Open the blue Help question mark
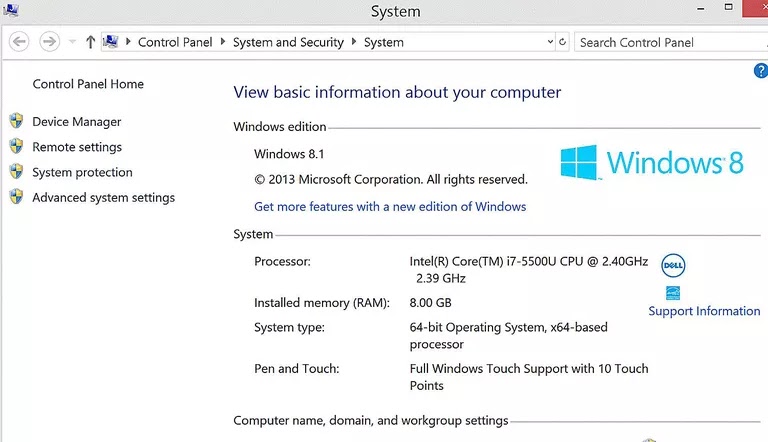This screenshot has width=768, height=442. click(x=760, y=71)
